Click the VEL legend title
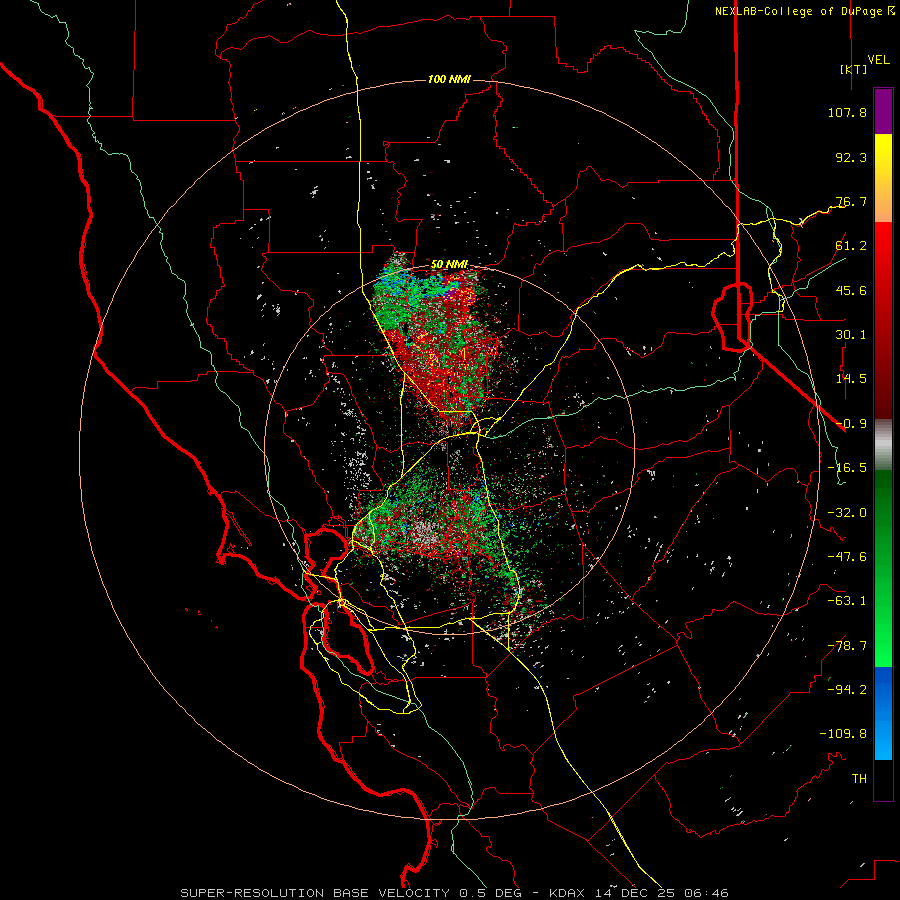900x900 pixels. coord(878,60)
